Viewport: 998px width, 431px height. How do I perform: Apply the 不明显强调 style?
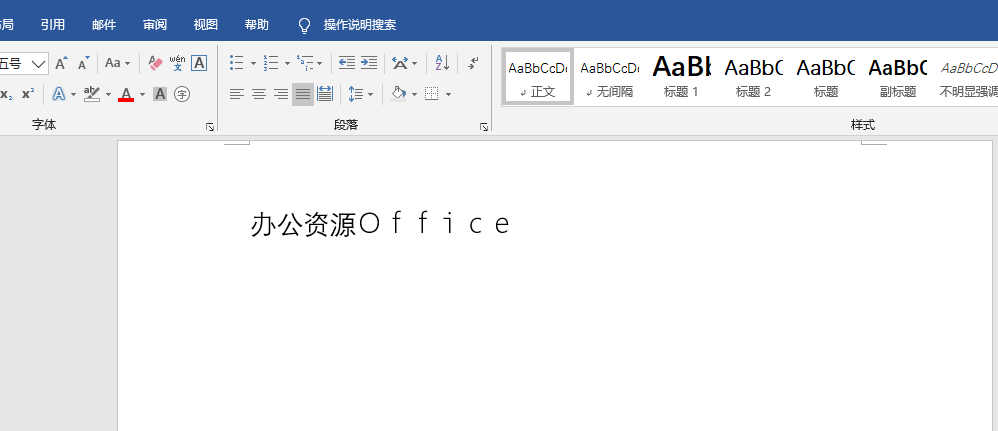pos(967,76)
